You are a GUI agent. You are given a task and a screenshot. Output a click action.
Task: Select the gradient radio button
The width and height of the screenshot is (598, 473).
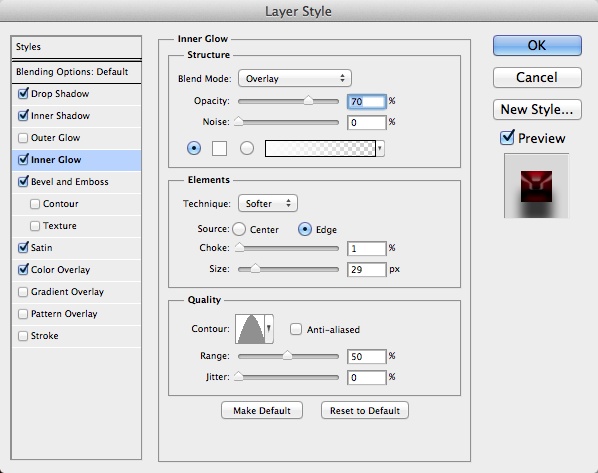[247, 148]
